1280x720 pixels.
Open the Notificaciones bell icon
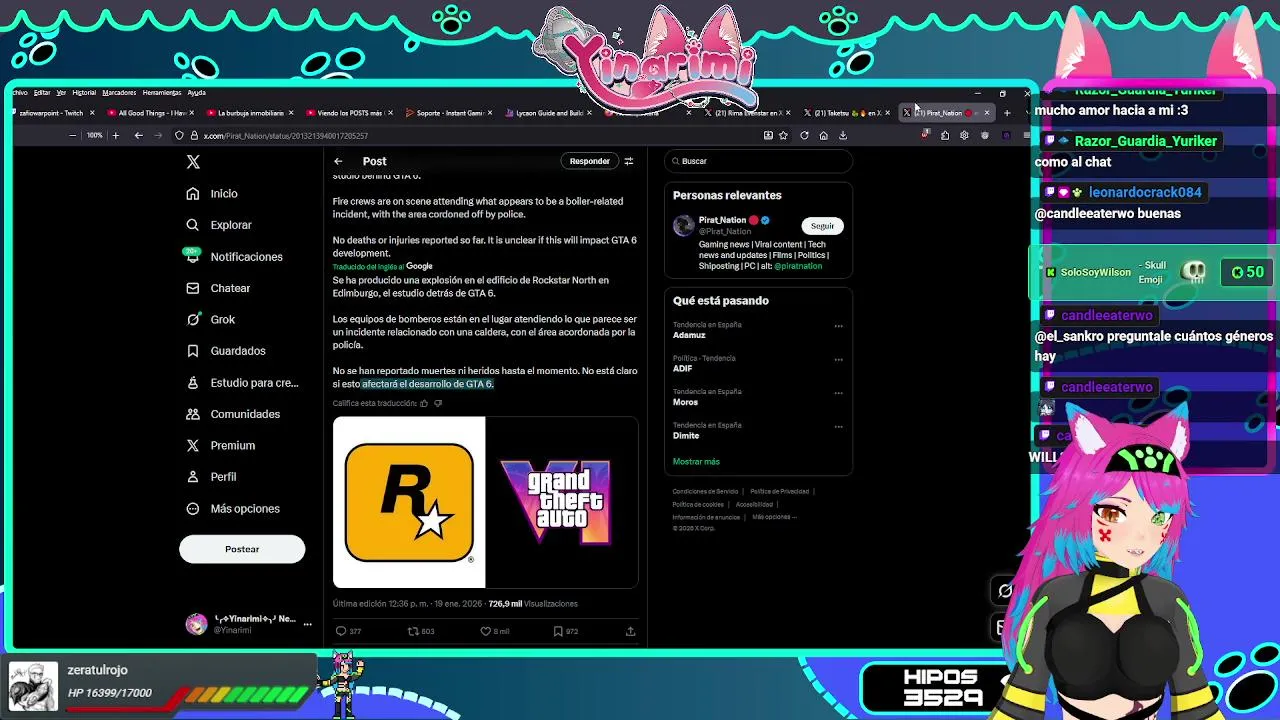point(192,256)
